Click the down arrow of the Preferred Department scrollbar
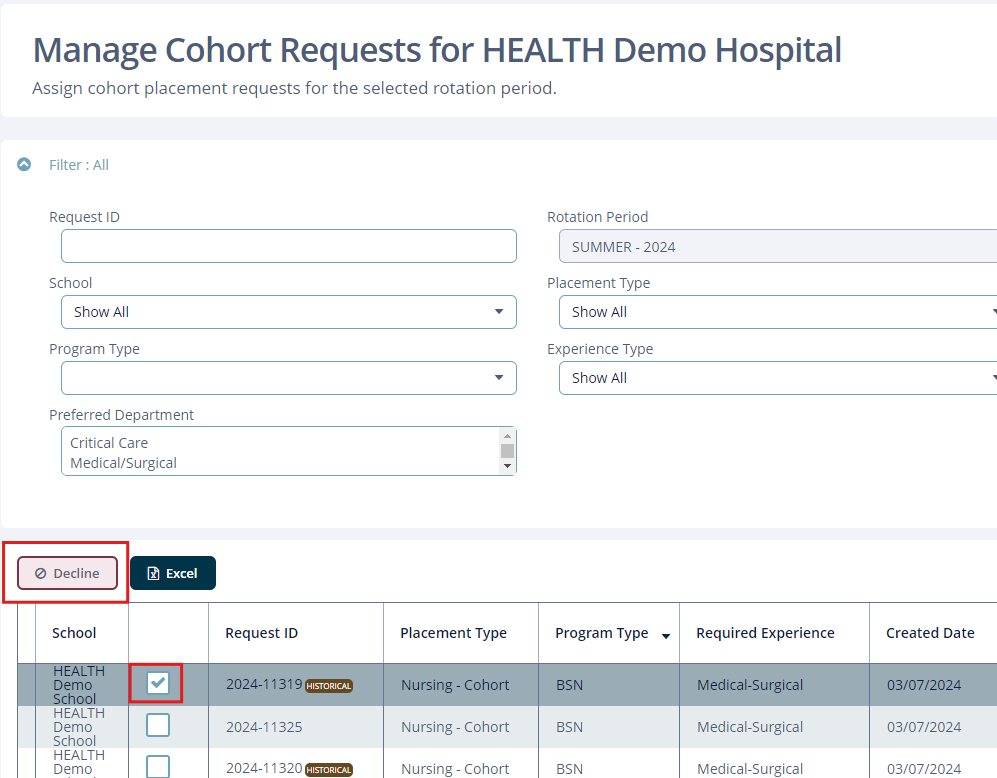 (509, 465)
